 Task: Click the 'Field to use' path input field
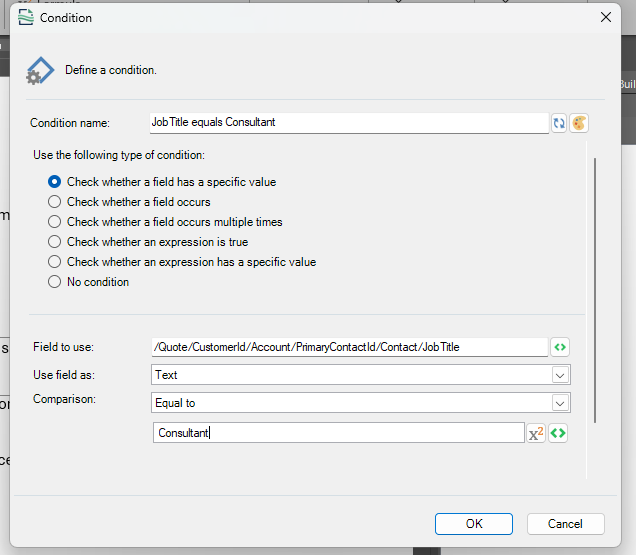(350, 347)
